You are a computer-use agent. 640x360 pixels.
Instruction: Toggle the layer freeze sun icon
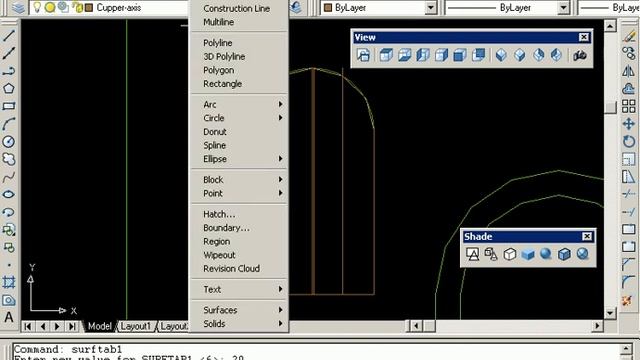pyautogui.click(x=50, y=7)
